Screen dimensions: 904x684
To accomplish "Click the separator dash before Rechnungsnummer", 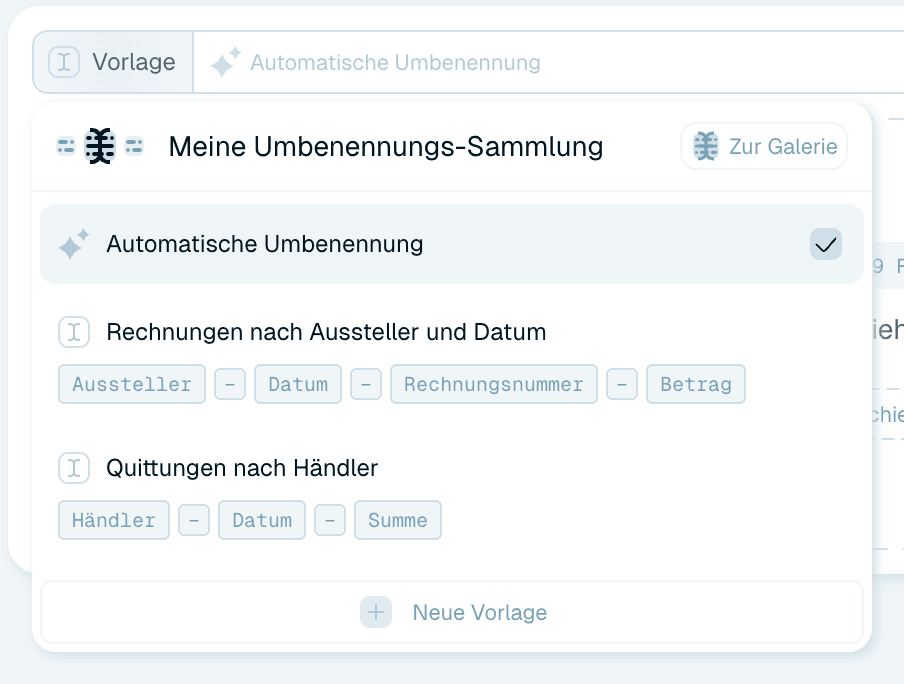I will (x=366, y=384).
